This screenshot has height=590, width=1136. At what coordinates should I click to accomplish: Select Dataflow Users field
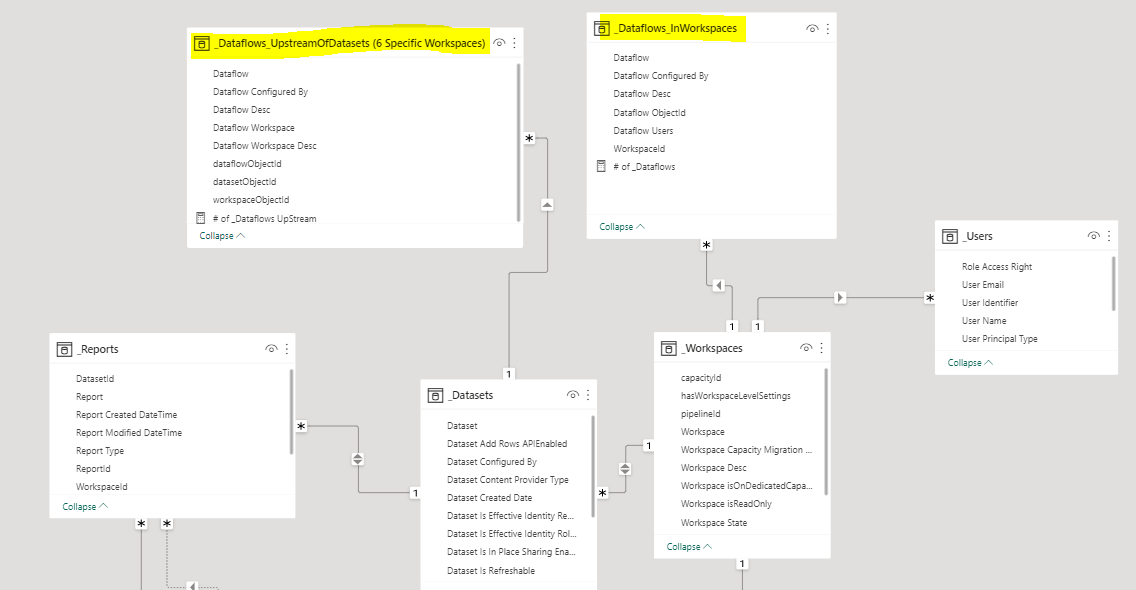pos(643,130)
